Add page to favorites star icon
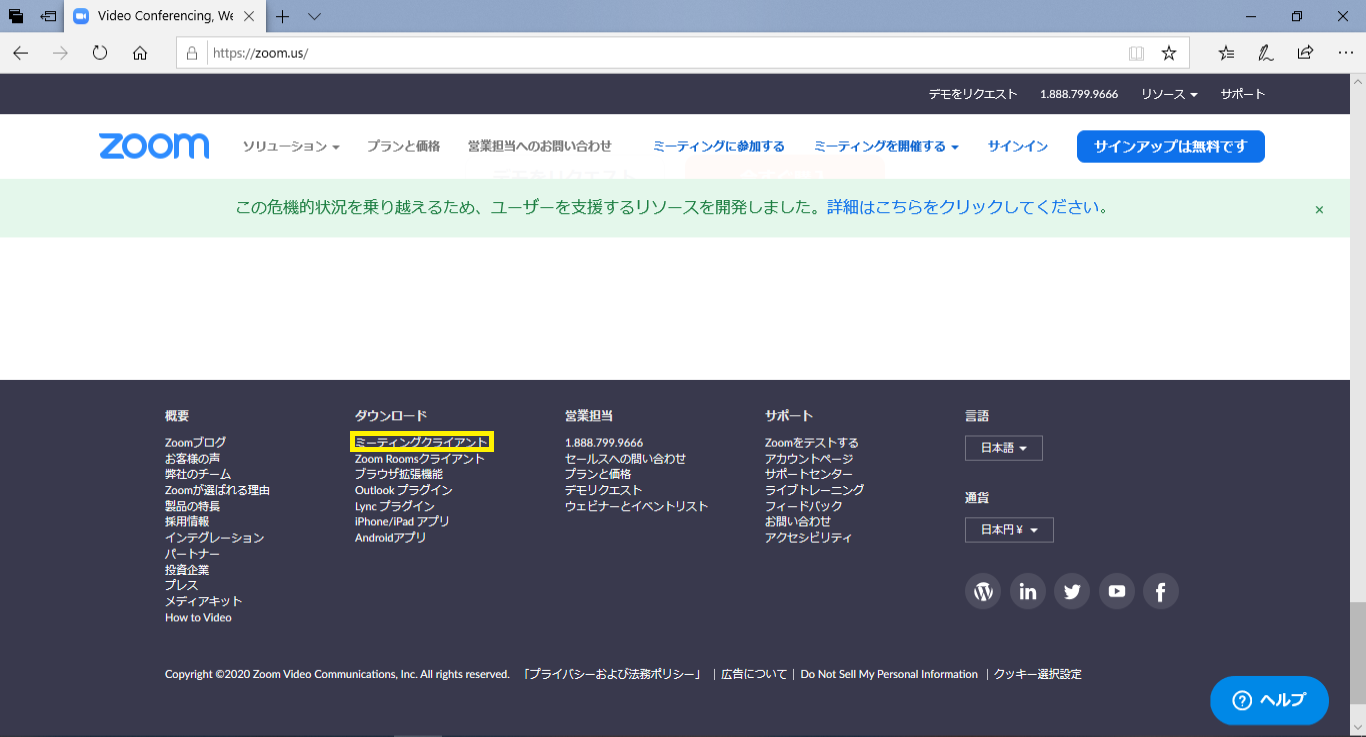1366x737 pixels. pos(1168,53)
